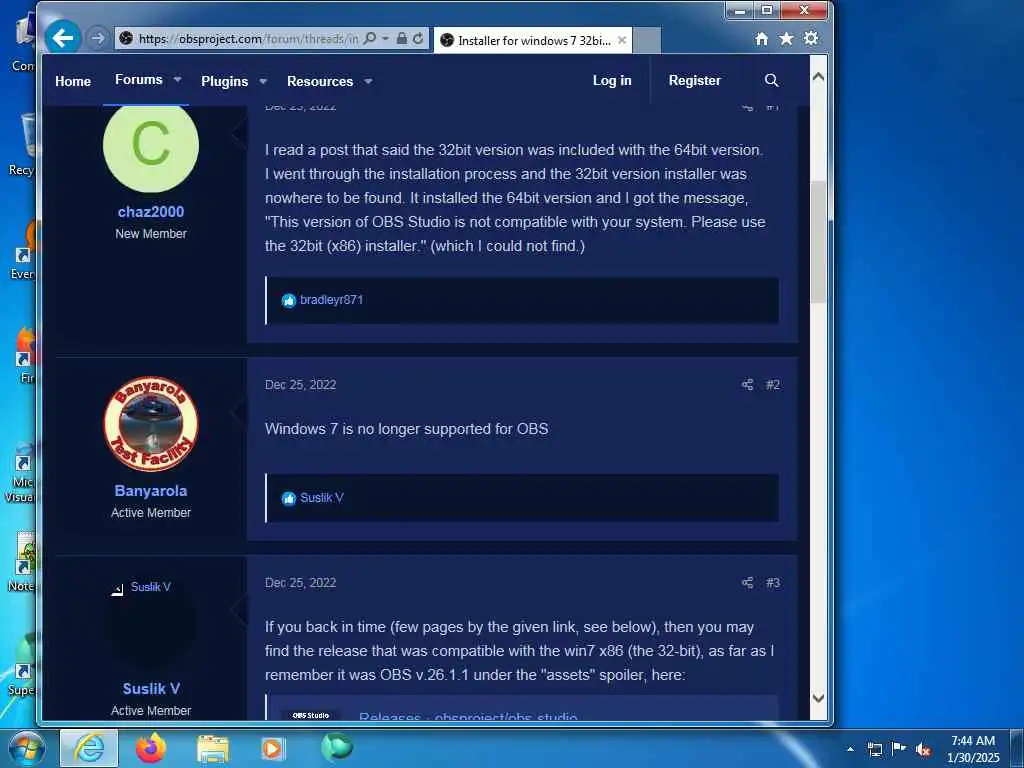Expand the Resources dropdown arrow

point(368,82)
